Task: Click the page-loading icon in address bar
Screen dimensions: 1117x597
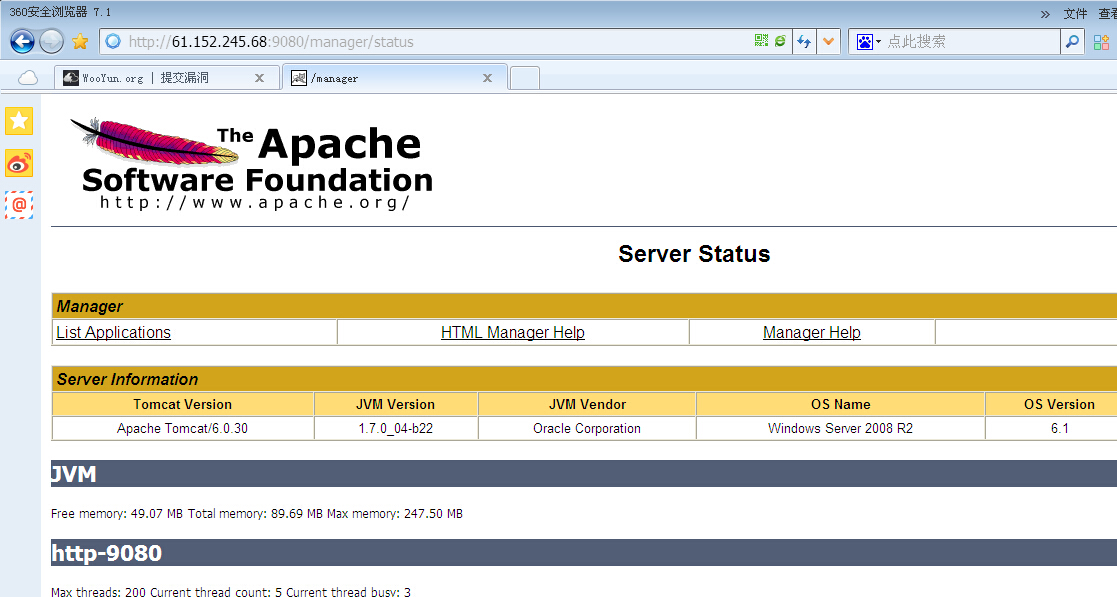Action: pos(113,41)
